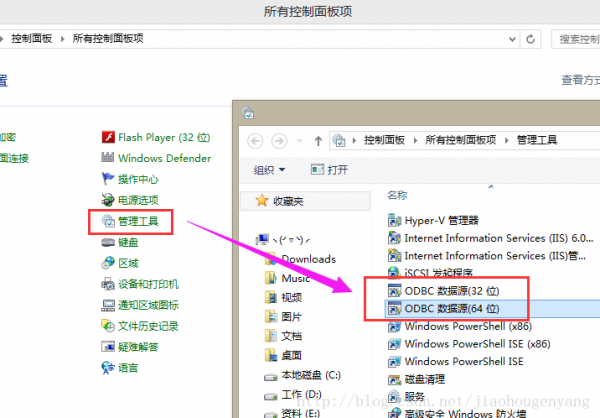Open the 疑难解答 icon
Viewport: 600px width, 418px height.
tap(108, 347)
